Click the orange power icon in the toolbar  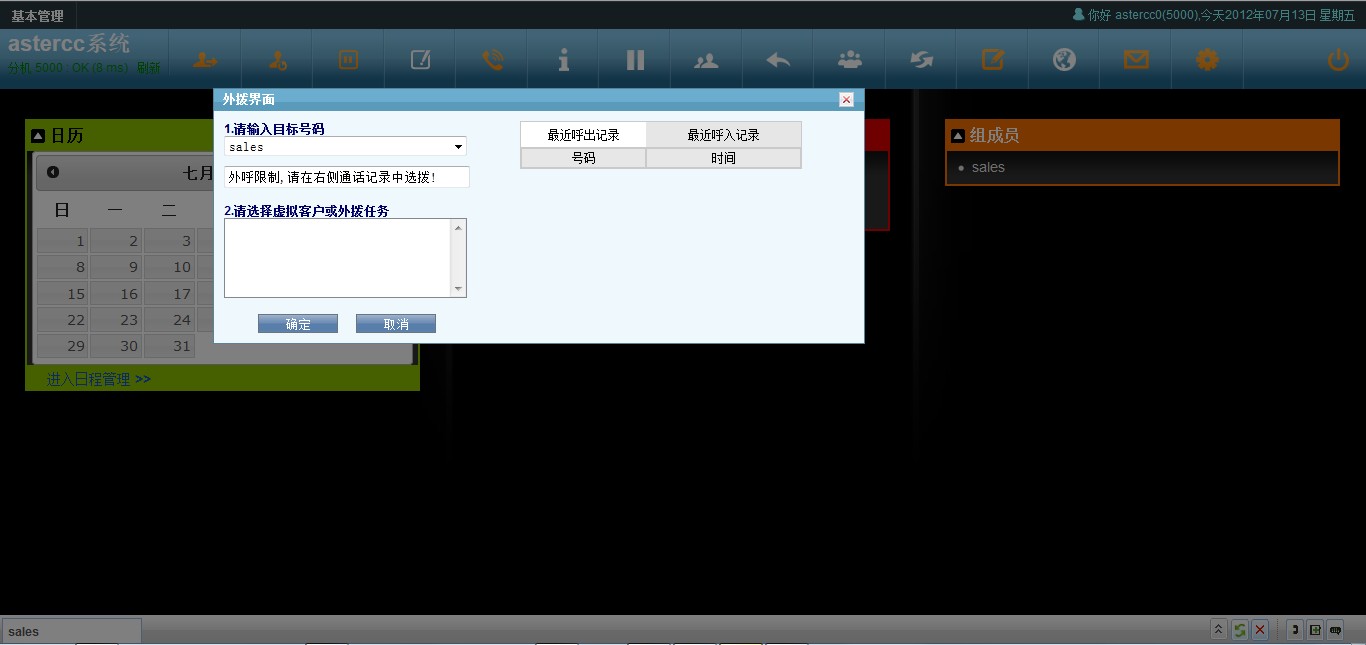[1338, 61]
